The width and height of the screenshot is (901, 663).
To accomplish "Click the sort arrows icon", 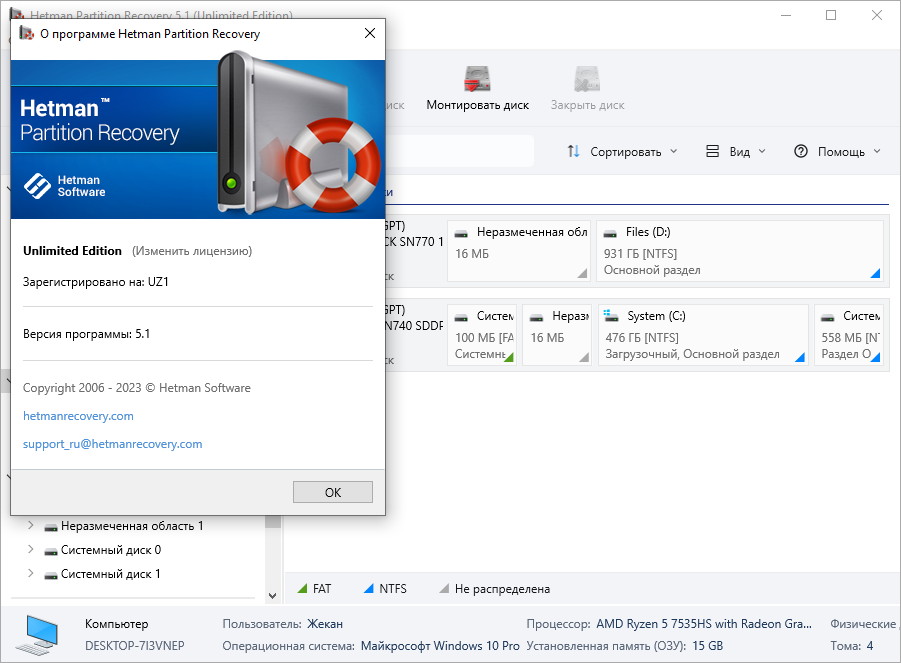I will click(573, 151).
